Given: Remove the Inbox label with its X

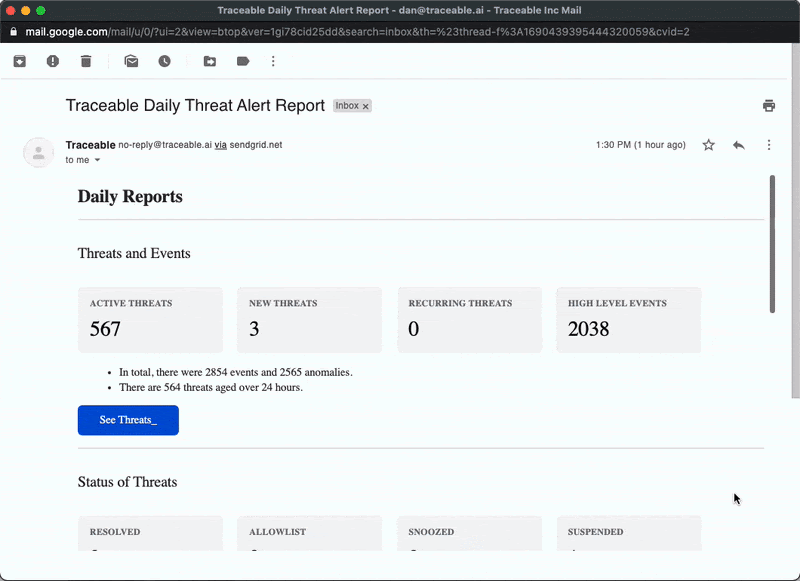Looking at the screenshot, I should (x=366, y=106).
